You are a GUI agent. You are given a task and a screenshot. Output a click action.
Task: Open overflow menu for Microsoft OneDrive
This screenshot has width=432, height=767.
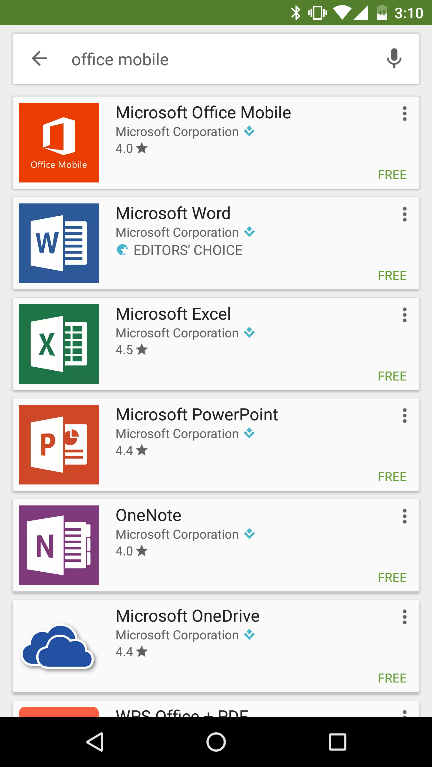coord(405,617)
